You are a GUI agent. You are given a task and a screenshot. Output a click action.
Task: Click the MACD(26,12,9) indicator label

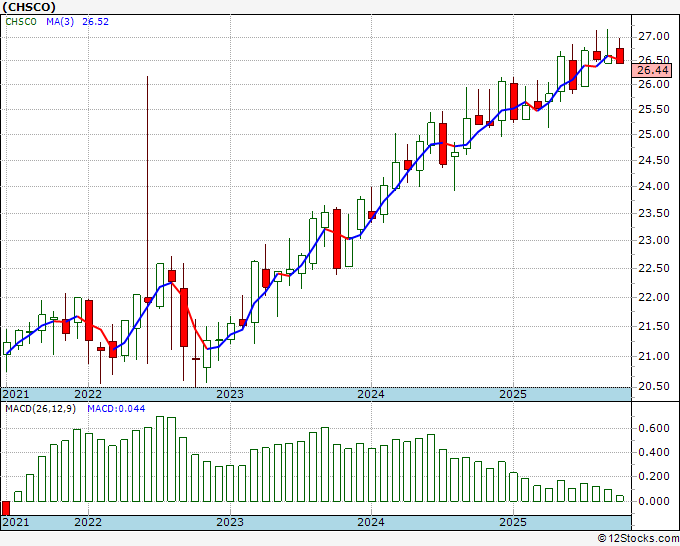point(40,409)
